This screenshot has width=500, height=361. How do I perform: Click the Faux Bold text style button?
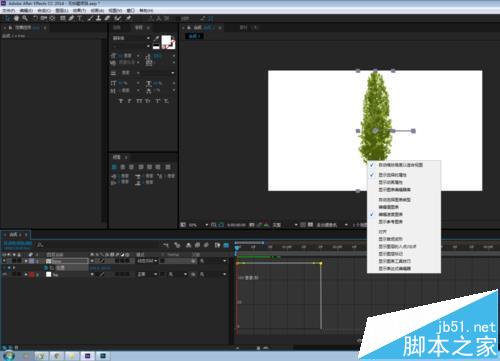pyautogui.click(x=121, y=101)
